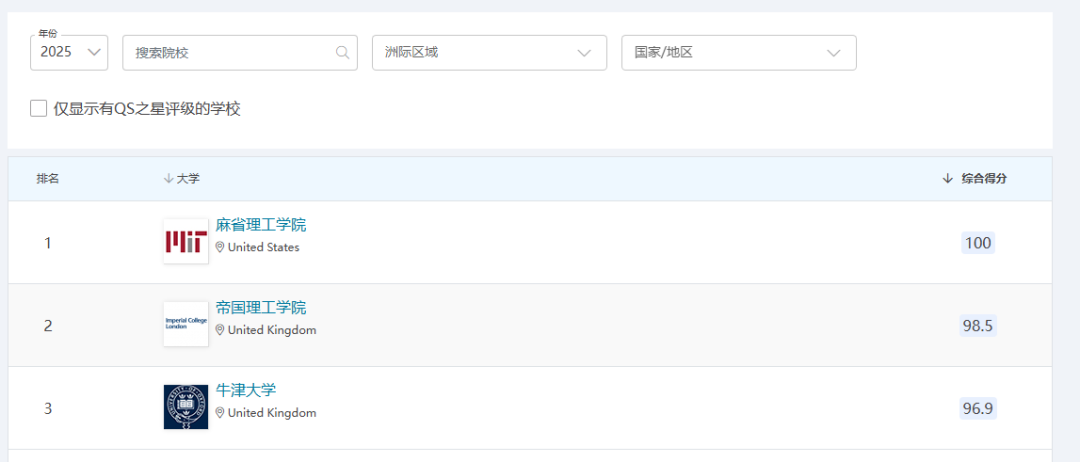Click the United States location text
The width and height of the screenshot is (1080, 462).
point(264,247)
